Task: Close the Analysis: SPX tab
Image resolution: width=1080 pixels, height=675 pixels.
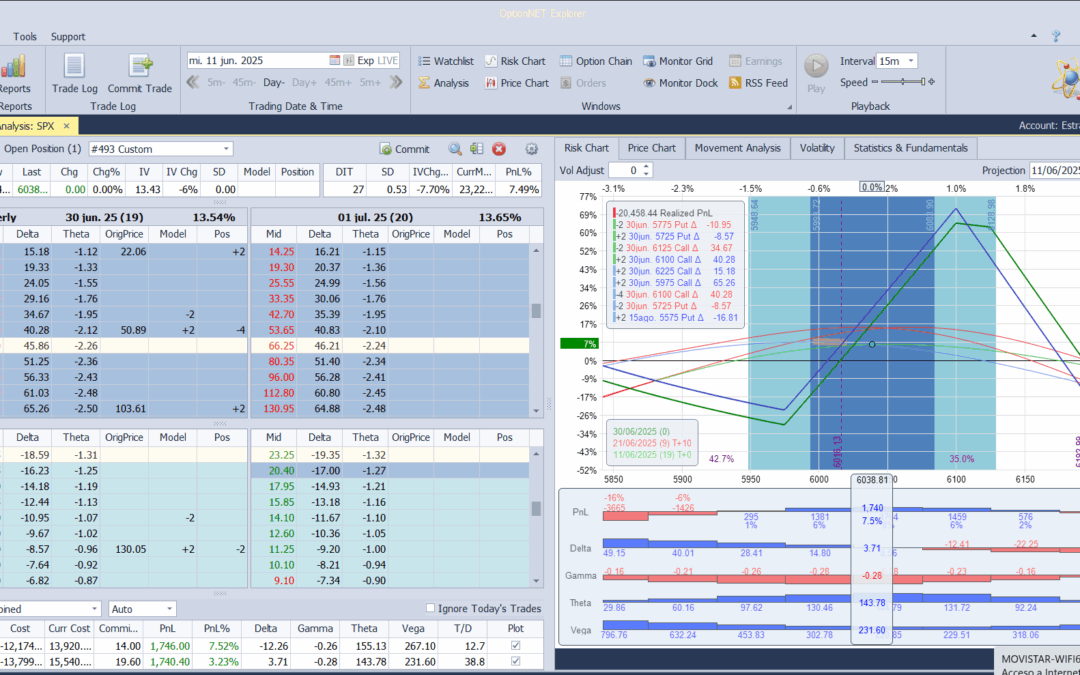Action: tap(67, 126)
